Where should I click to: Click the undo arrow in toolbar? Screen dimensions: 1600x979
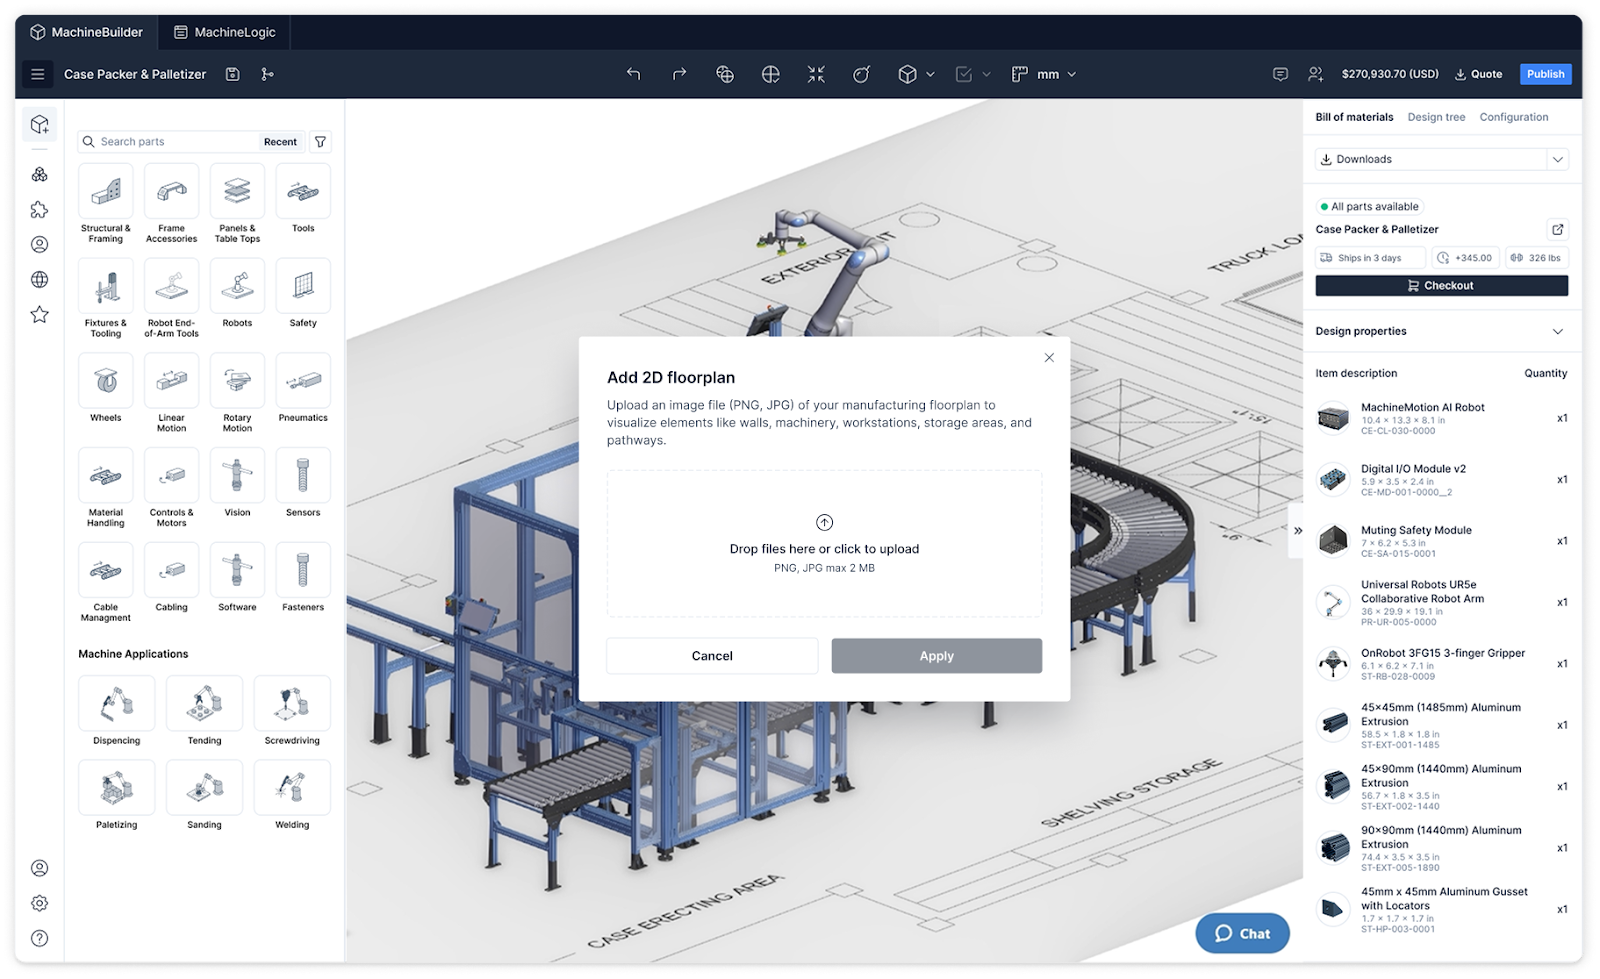(633, 74)
